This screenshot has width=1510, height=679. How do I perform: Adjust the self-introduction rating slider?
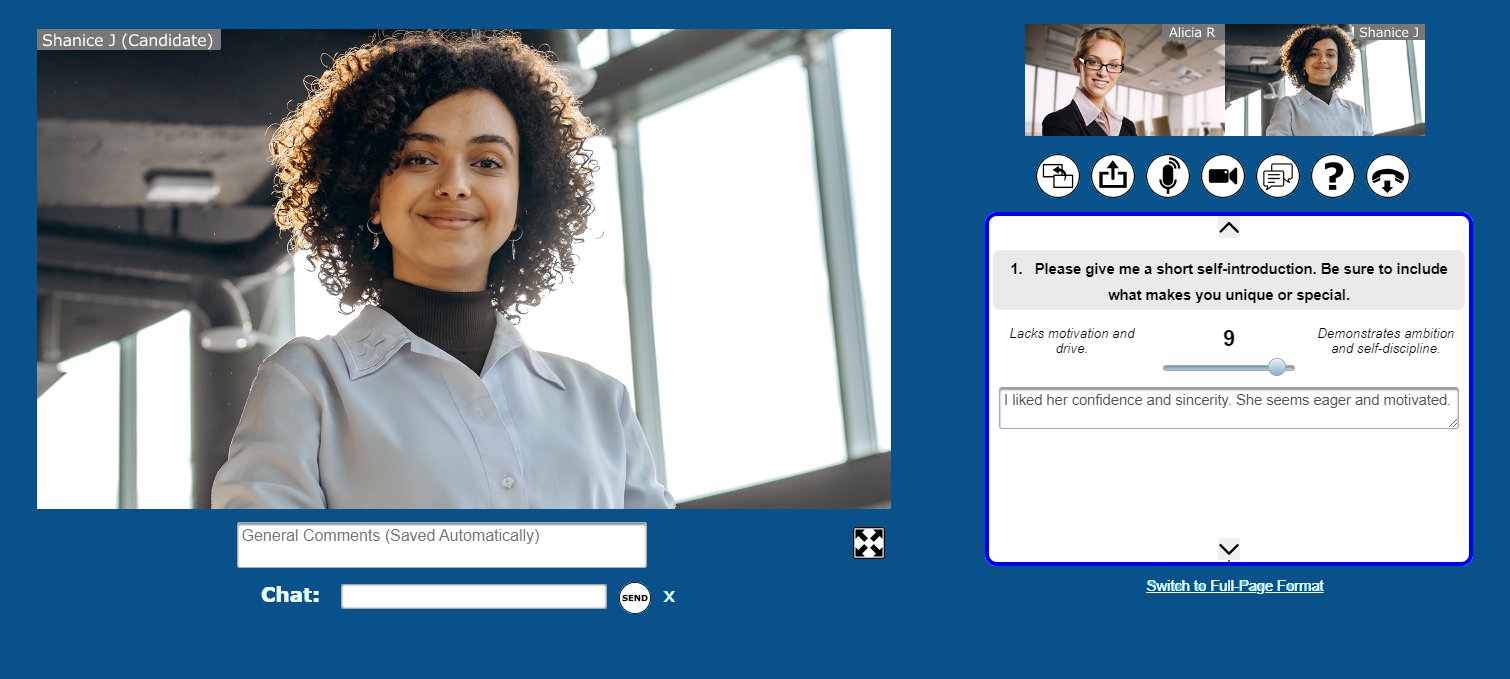pyautogui.click(x=1276, y=367)
